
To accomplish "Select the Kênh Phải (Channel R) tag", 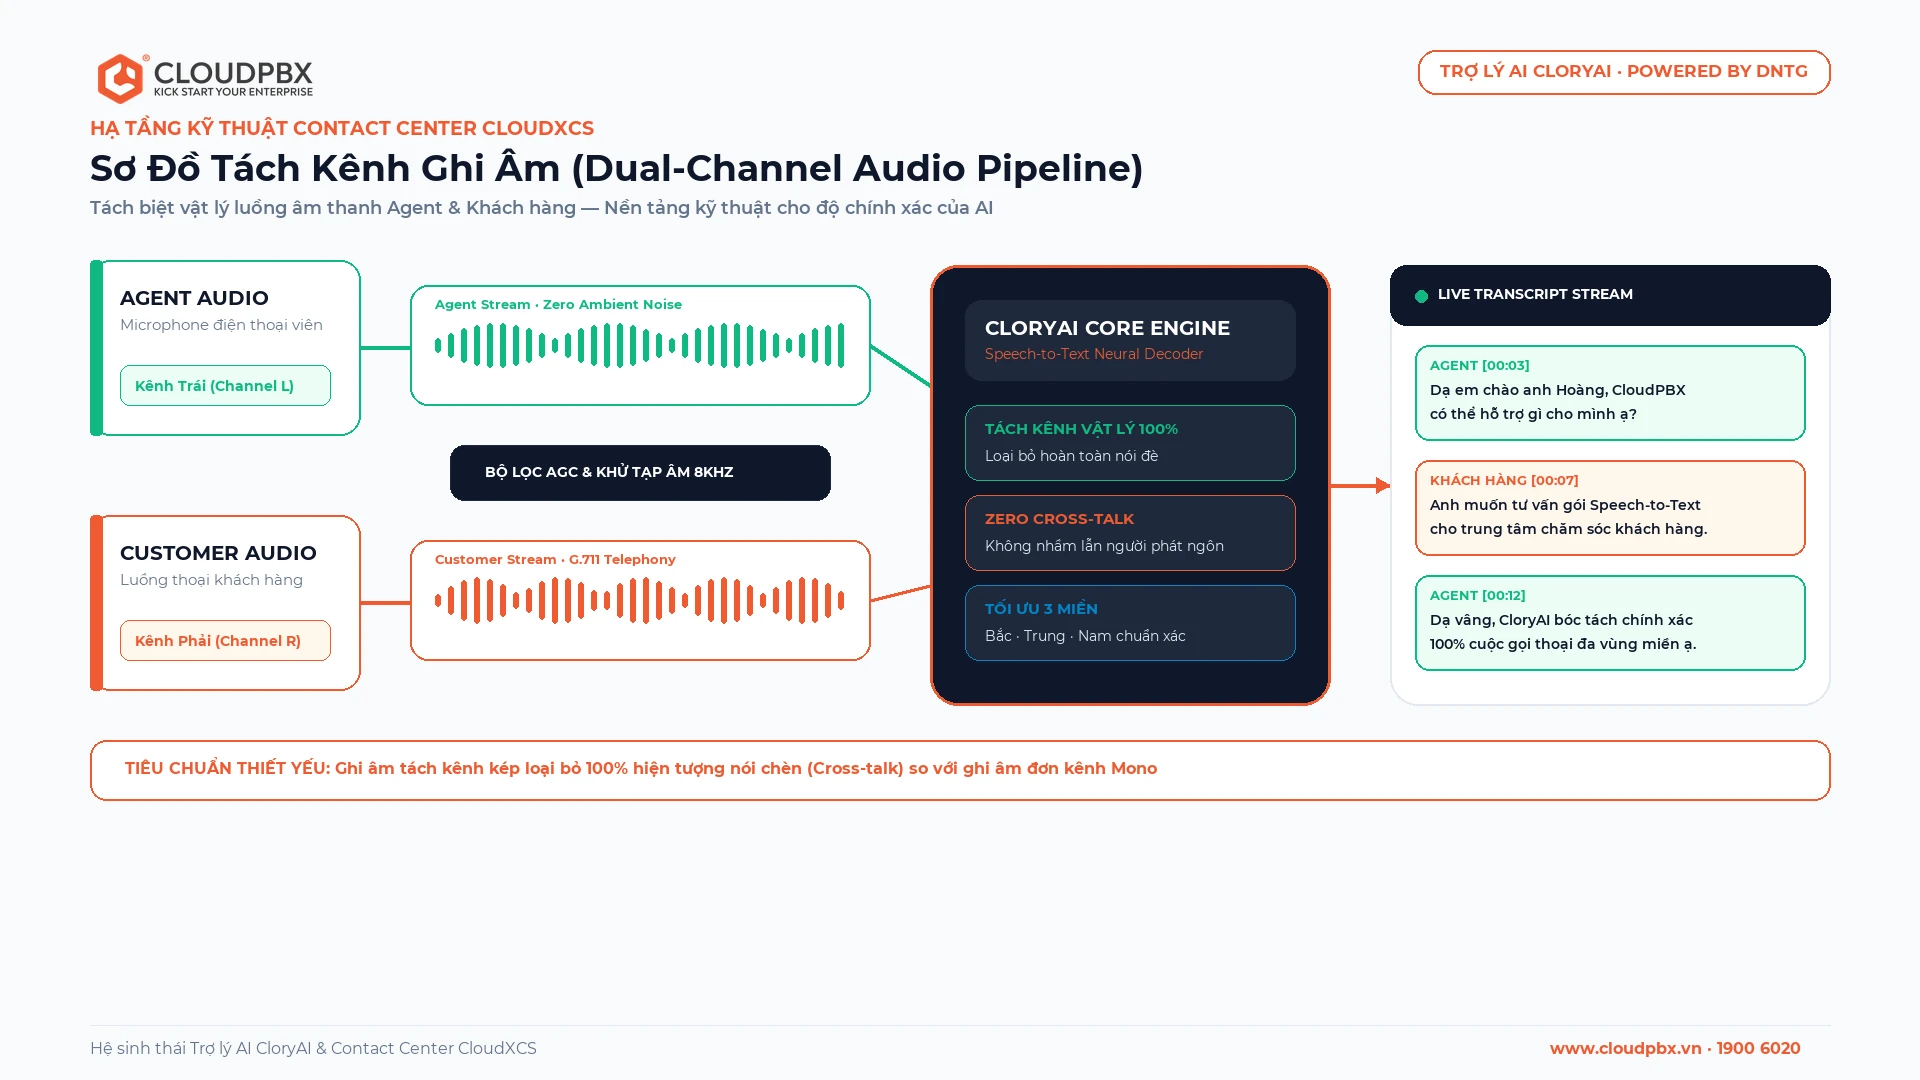I will point(225,641).
